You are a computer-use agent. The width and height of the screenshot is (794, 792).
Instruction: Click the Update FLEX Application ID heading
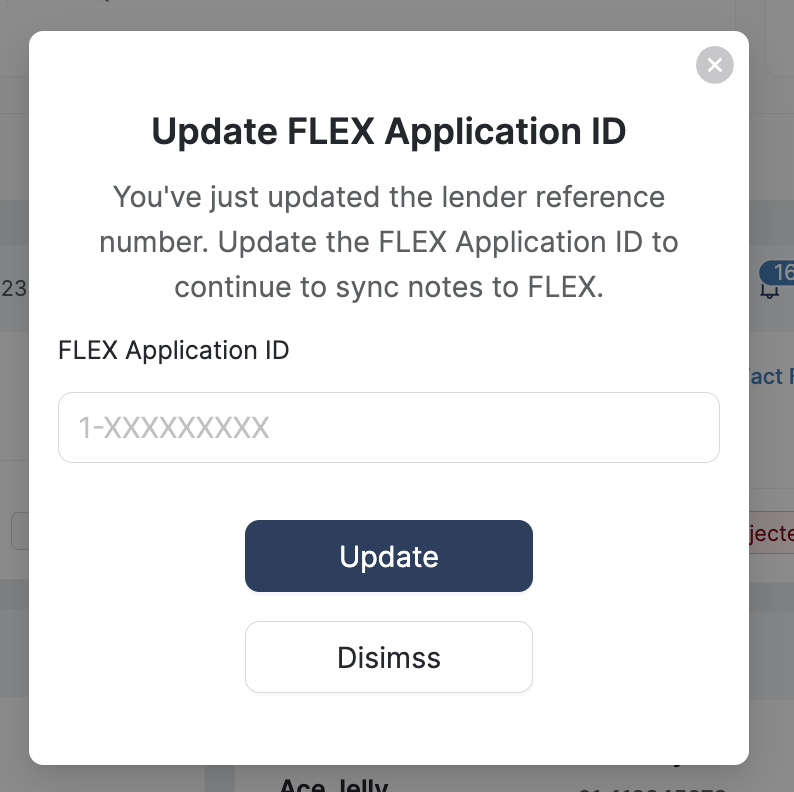tap(389, 131)
